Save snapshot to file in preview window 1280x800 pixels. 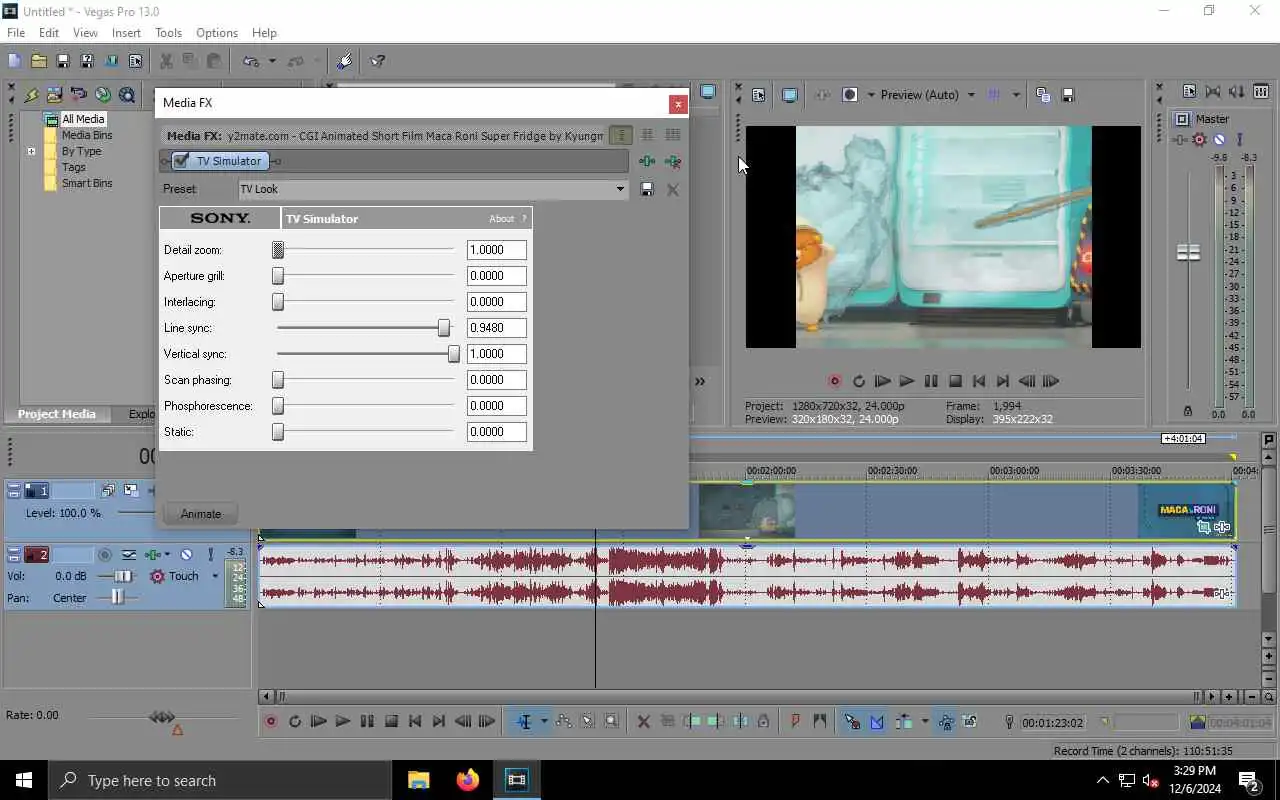pos(1067,95)
